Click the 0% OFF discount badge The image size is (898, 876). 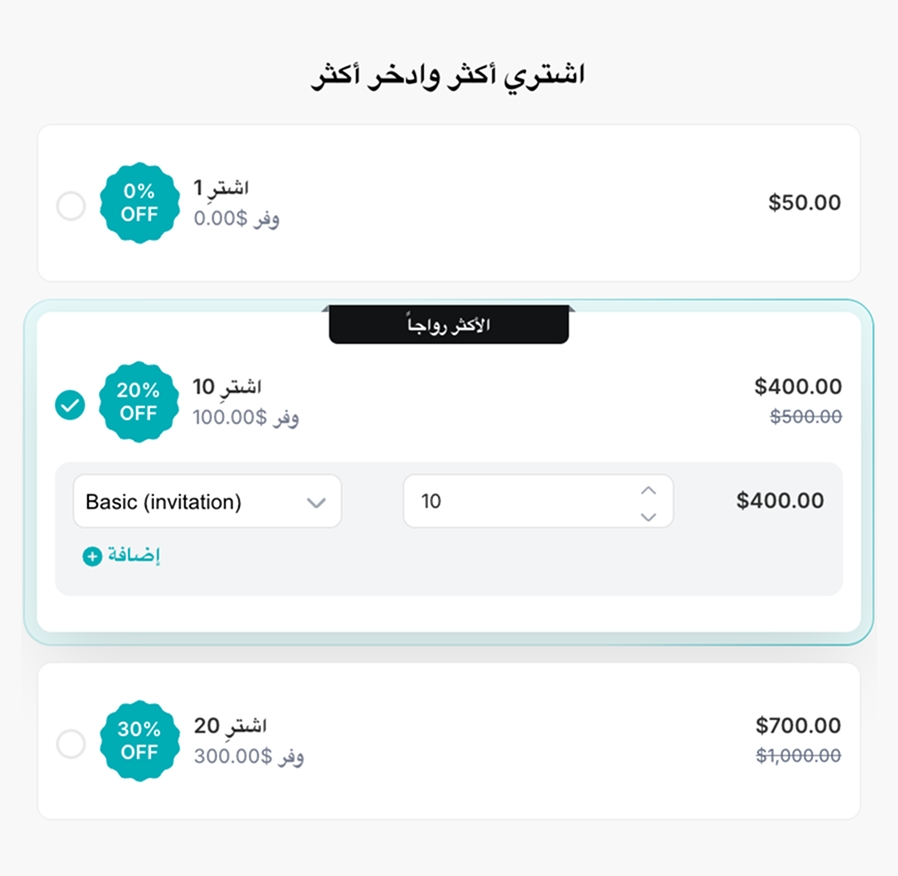tap(139, 203)
